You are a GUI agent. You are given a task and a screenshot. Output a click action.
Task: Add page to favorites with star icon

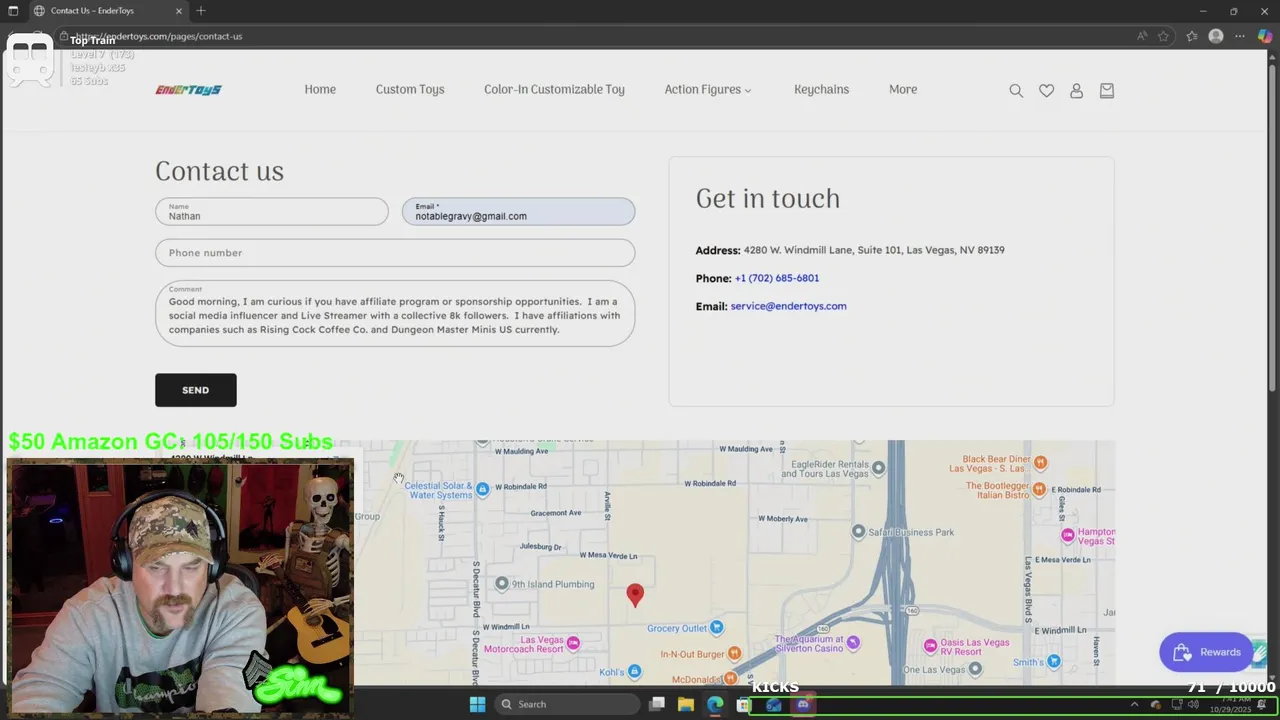click(1163, 36)
